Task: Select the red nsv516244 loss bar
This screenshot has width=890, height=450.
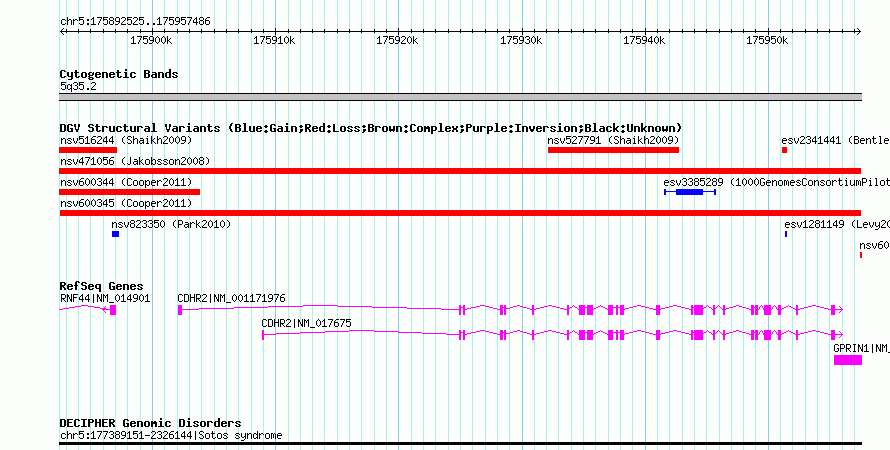Action: [x=88, y=150]
